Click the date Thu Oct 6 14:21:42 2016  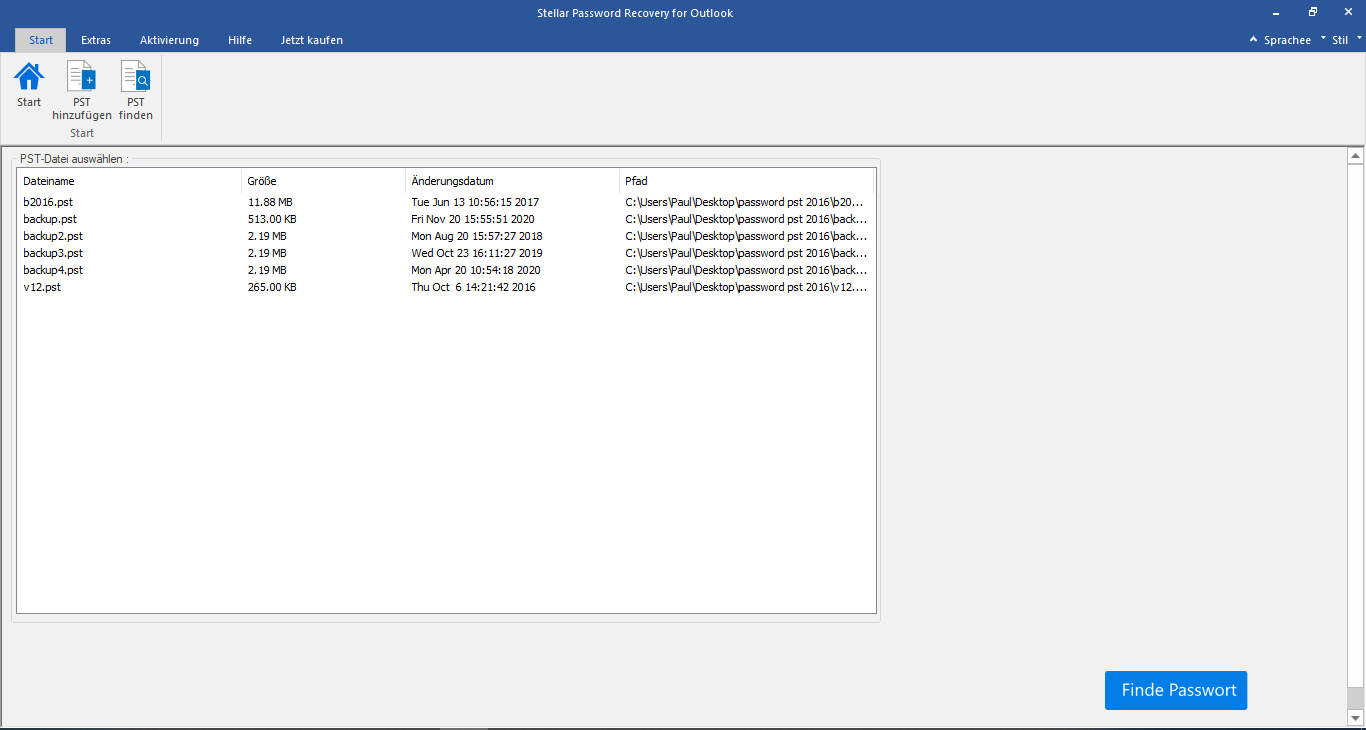pyautogui.click(x=473, y=287)
